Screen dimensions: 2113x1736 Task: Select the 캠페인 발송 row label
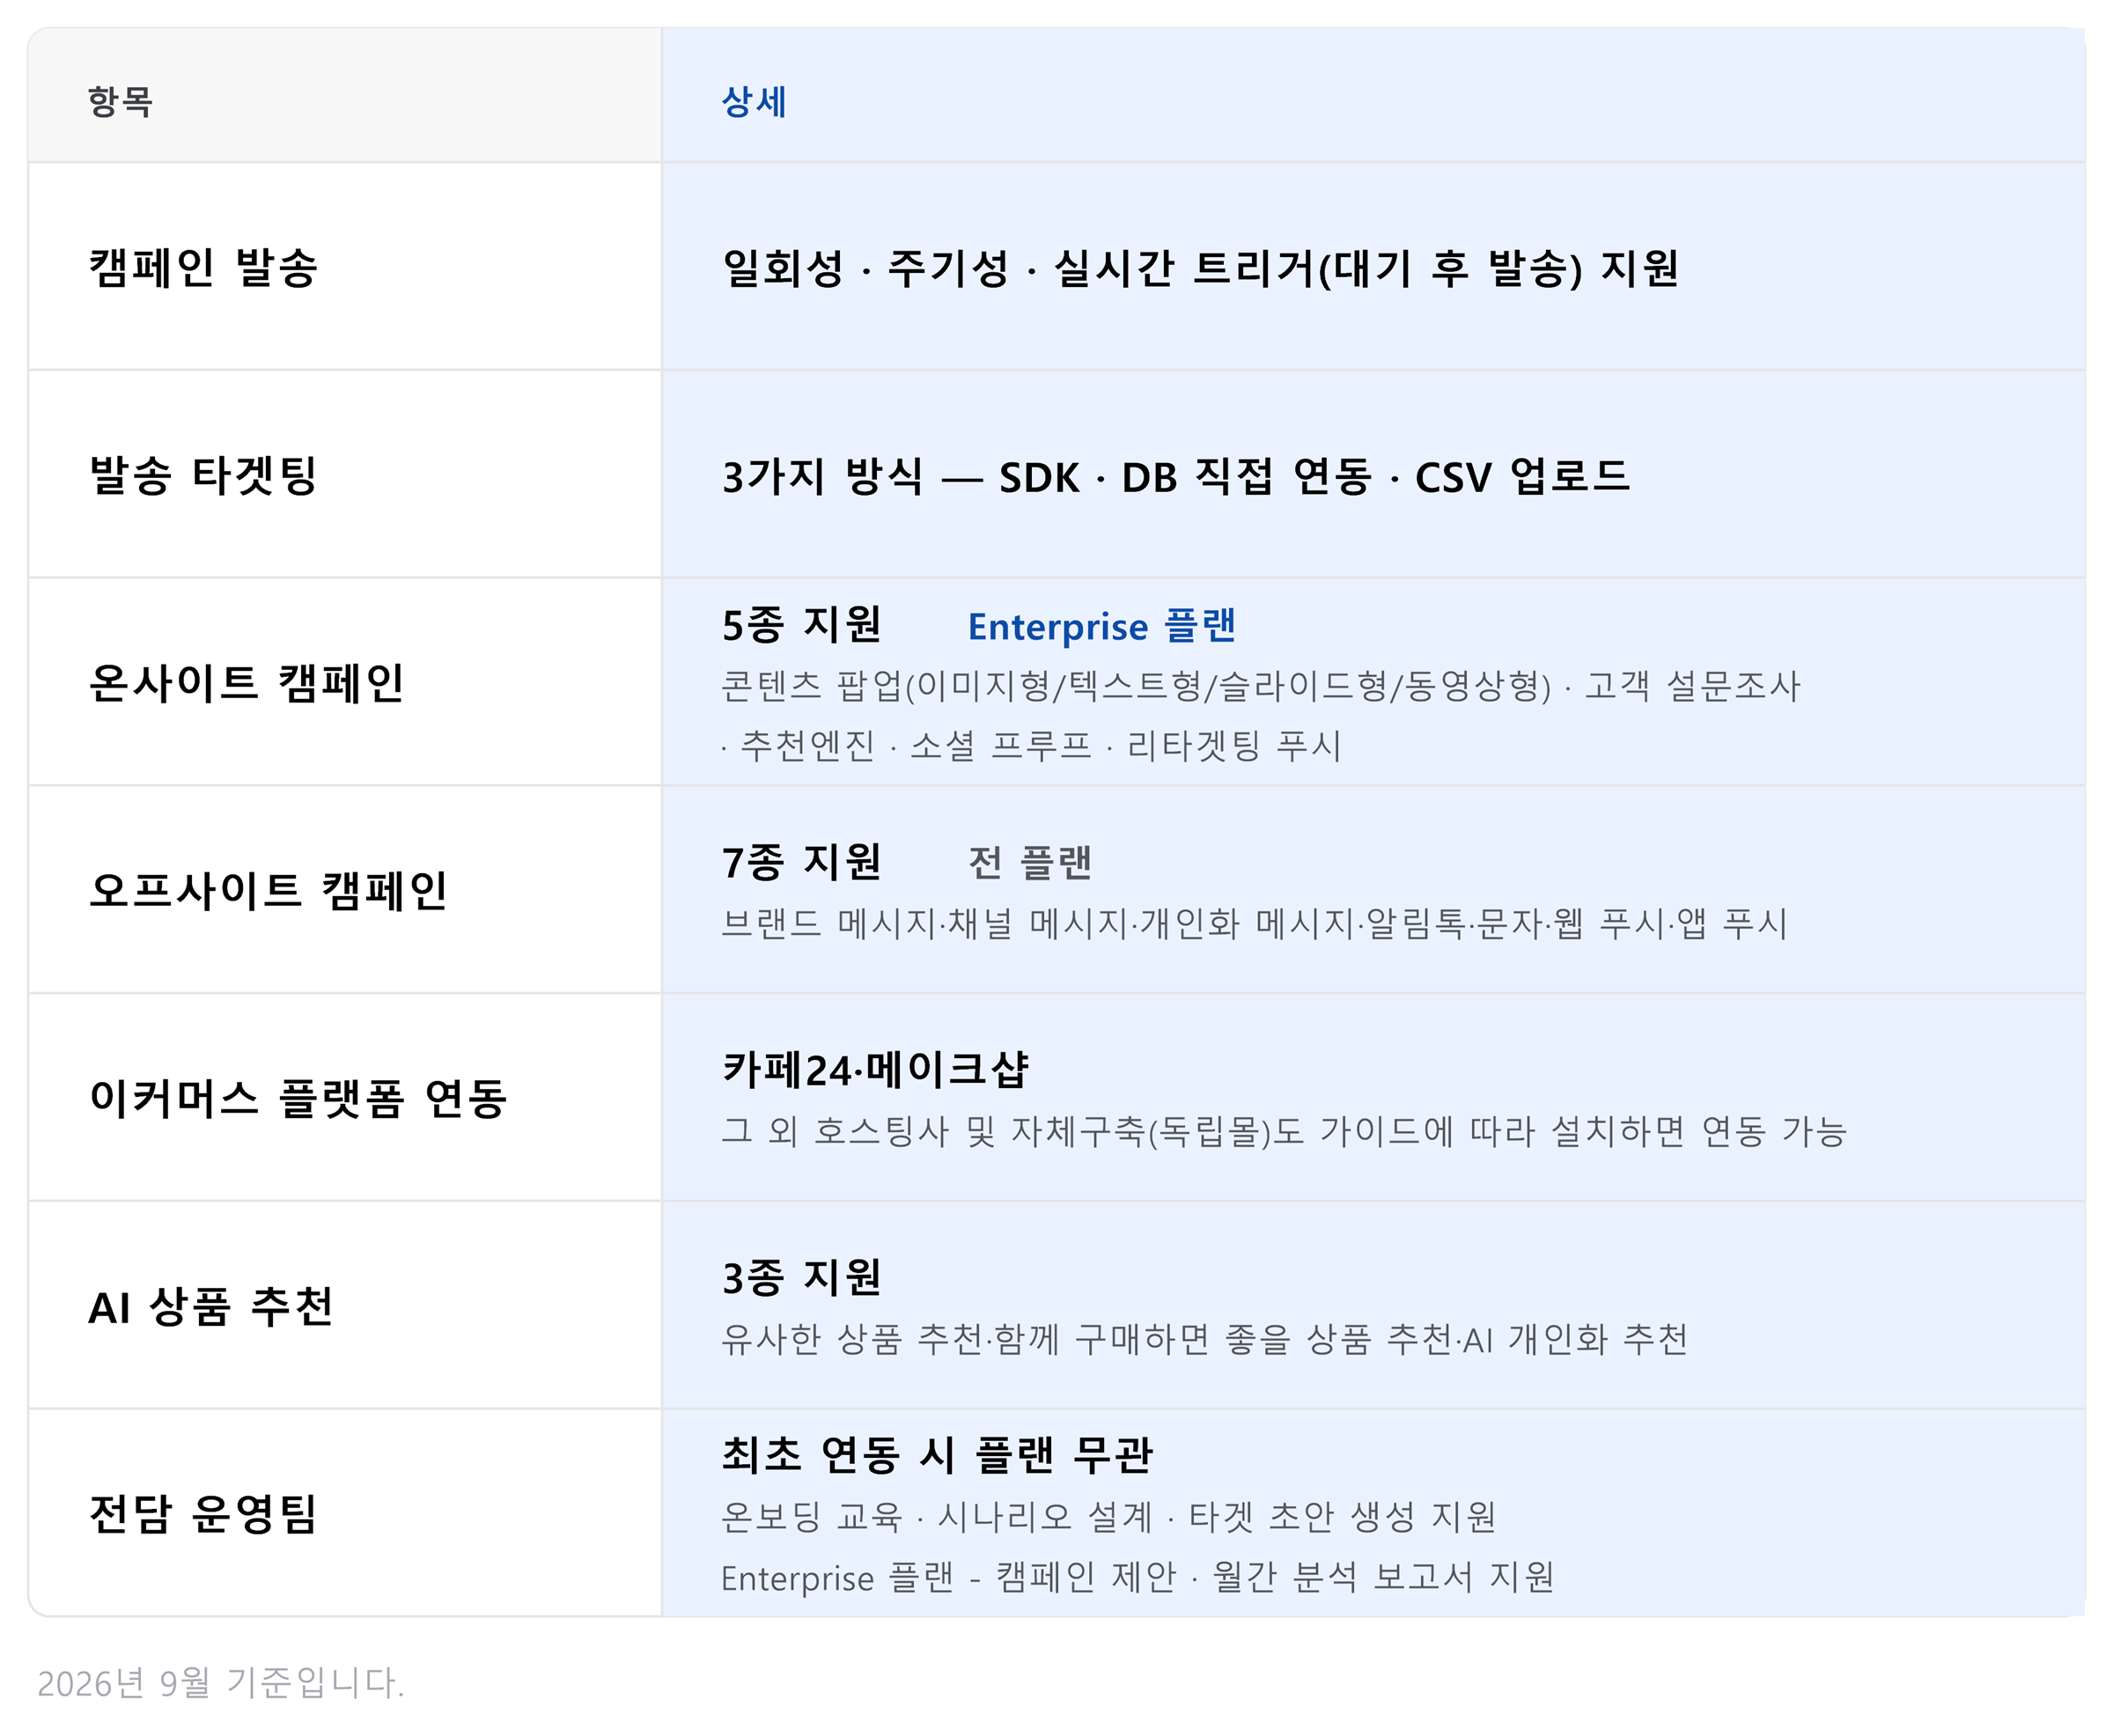click(203, 267)
